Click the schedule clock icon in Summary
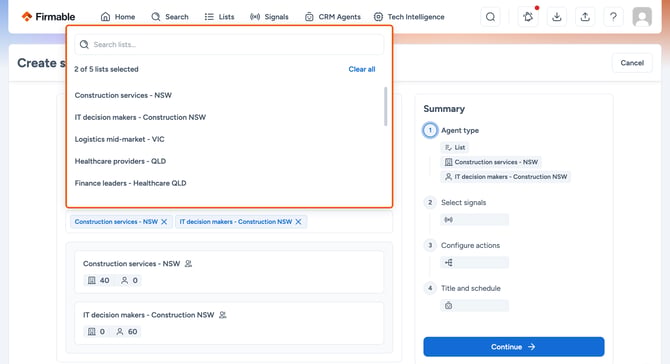This screenshot has height=364, width=670. tap(448, 305)
